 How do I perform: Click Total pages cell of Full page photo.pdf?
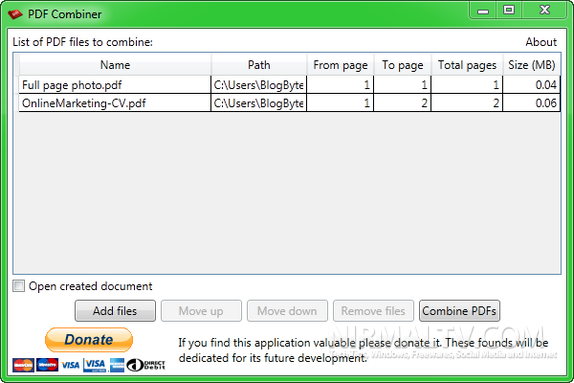467,85
